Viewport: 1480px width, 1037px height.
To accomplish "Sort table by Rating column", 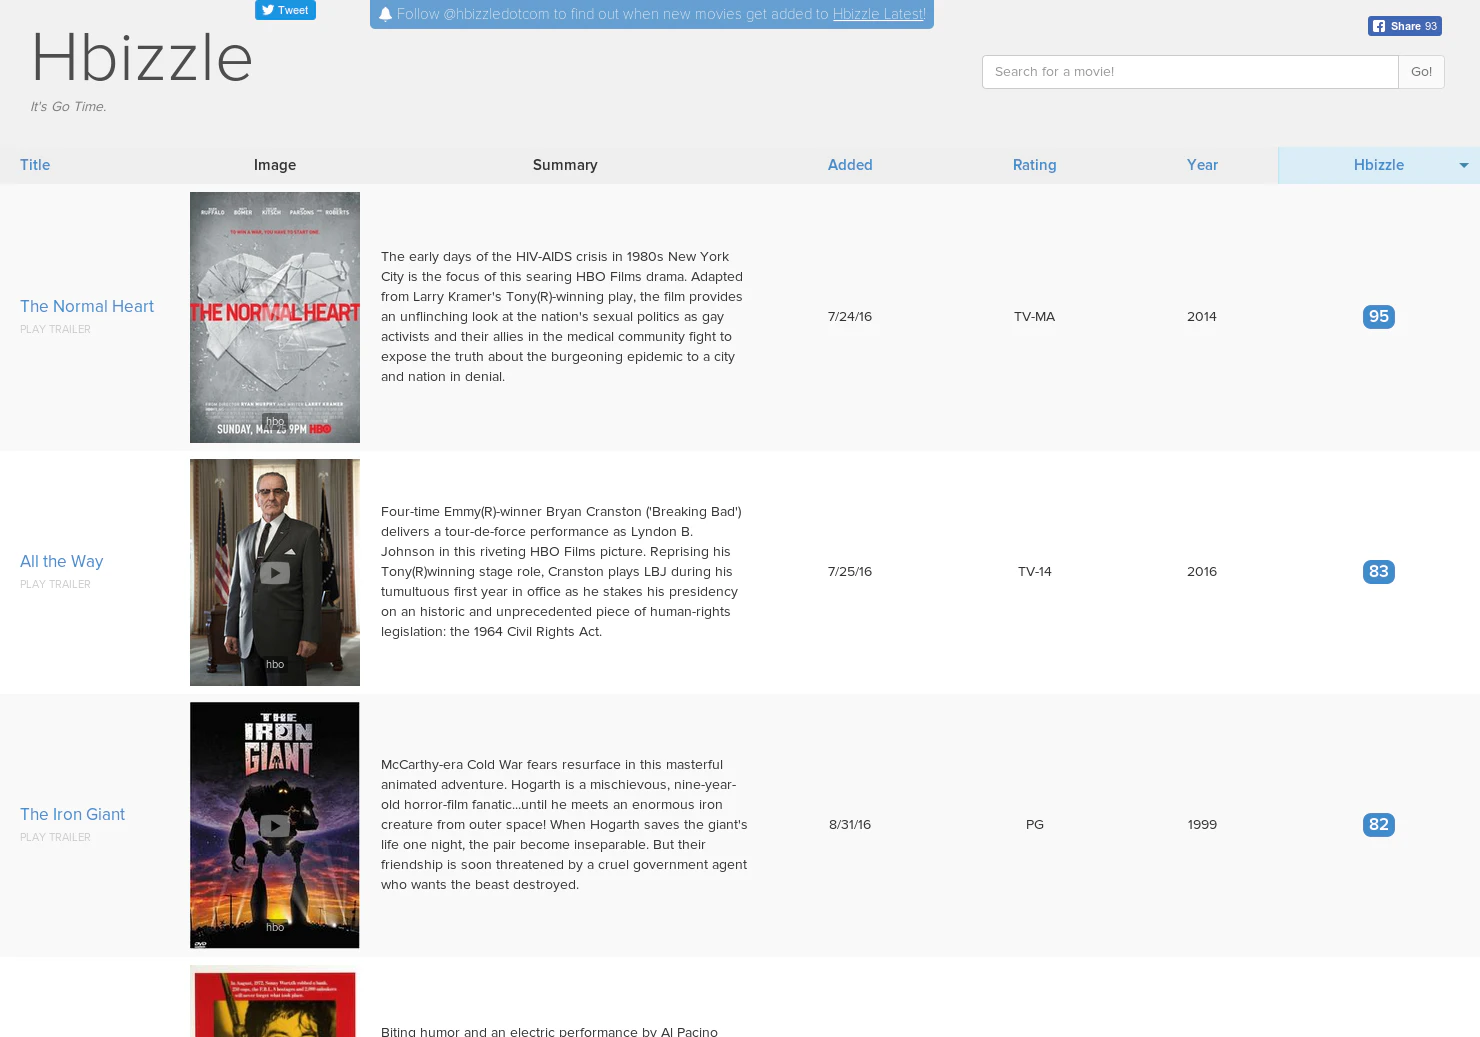I will 1034,165.
